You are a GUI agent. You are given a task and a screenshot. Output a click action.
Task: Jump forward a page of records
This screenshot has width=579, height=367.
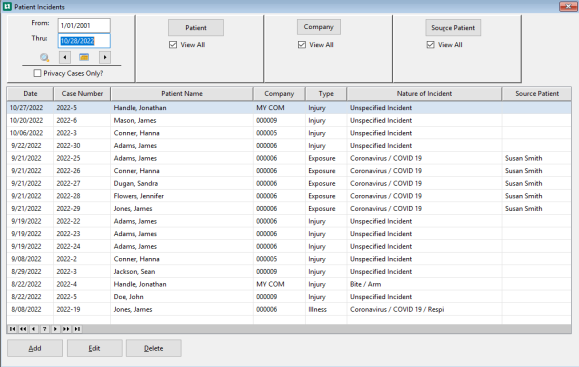click(x=66, y=329)
